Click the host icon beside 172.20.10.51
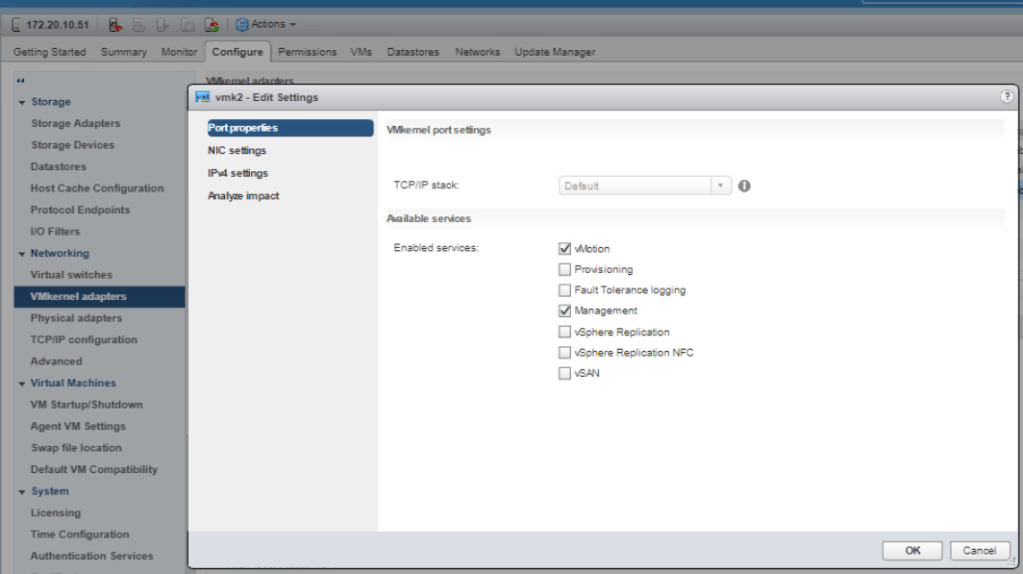This screenshot has width=1023, height=574. [x=17, y=24]
